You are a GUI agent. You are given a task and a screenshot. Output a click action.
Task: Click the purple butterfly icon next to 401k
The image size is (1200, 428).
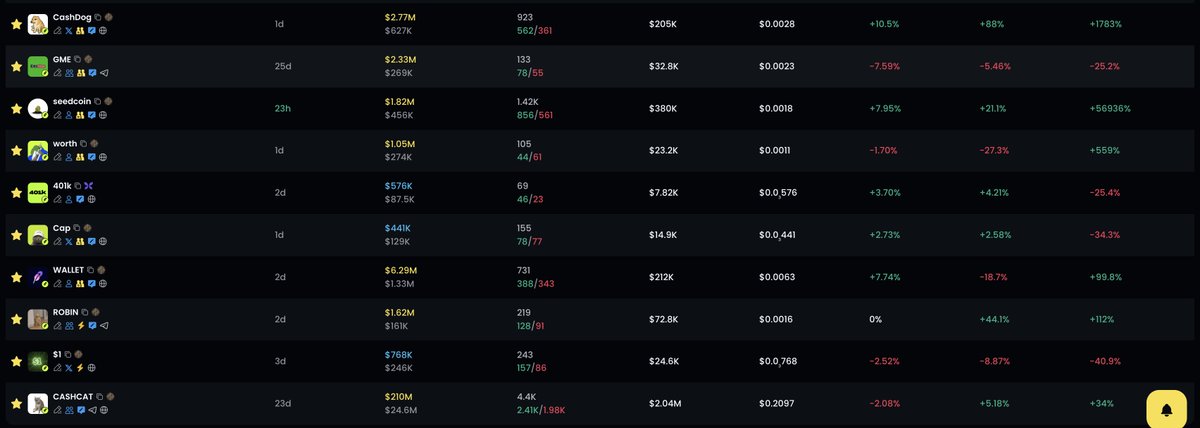[89, 185]
